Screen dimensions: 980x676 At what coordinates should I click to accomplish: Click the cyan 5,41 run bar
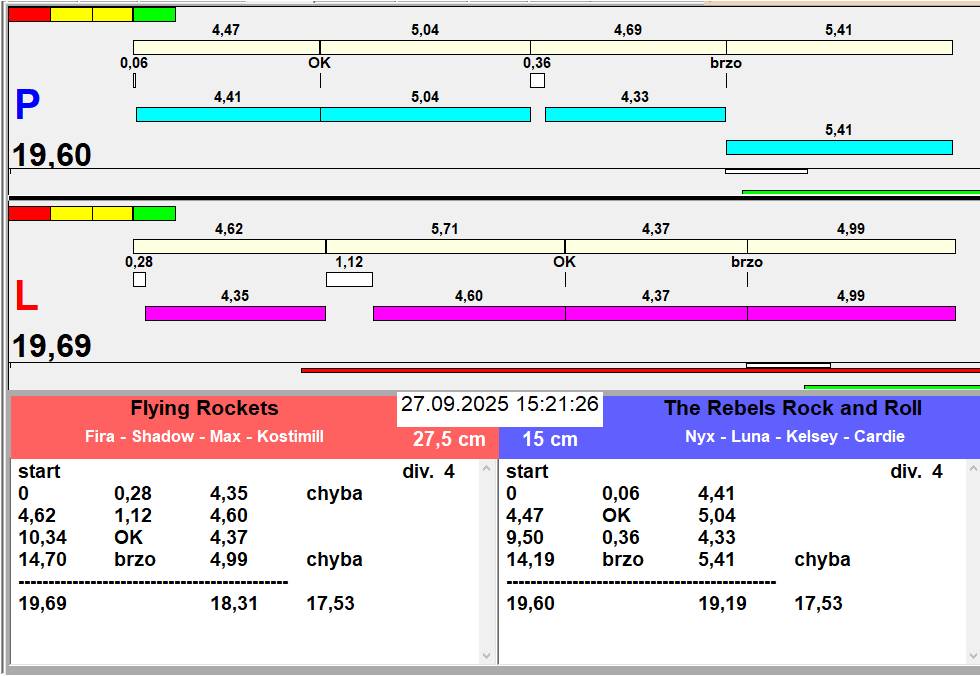(839, 147)
